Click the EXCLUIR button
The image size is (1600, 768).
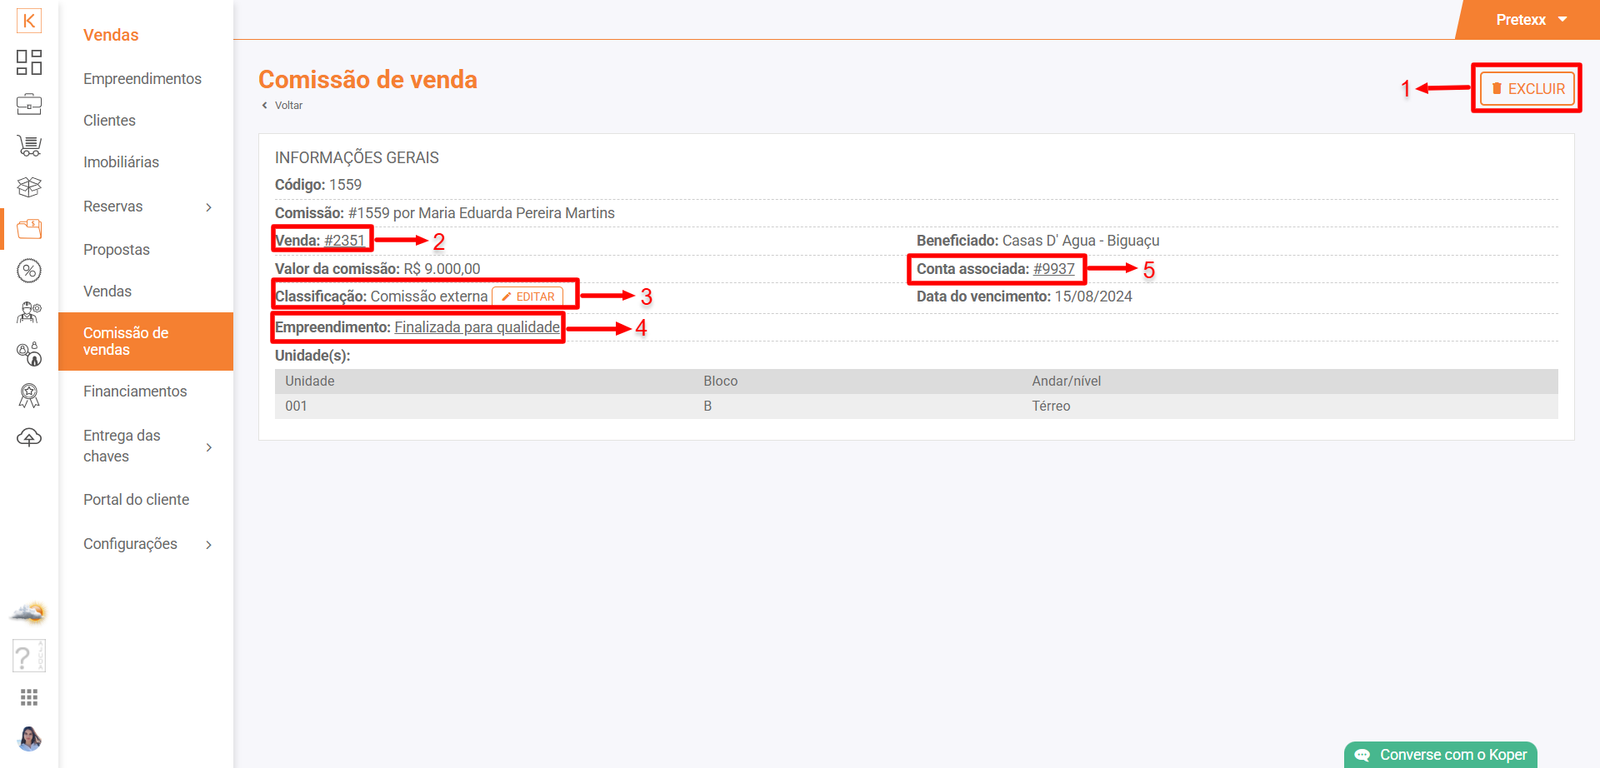point(1527,89)
